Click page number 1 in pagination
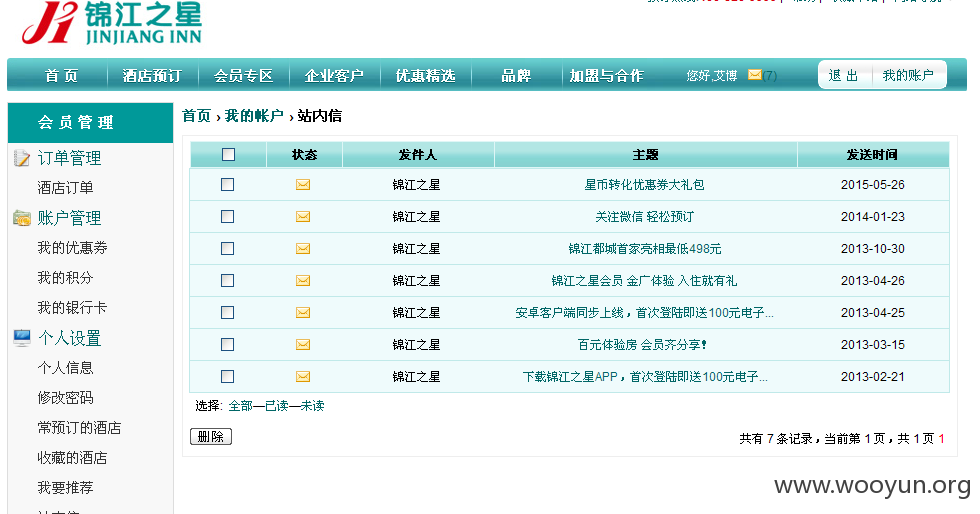This screenshot has width=980, height=514. pos(941,438)
